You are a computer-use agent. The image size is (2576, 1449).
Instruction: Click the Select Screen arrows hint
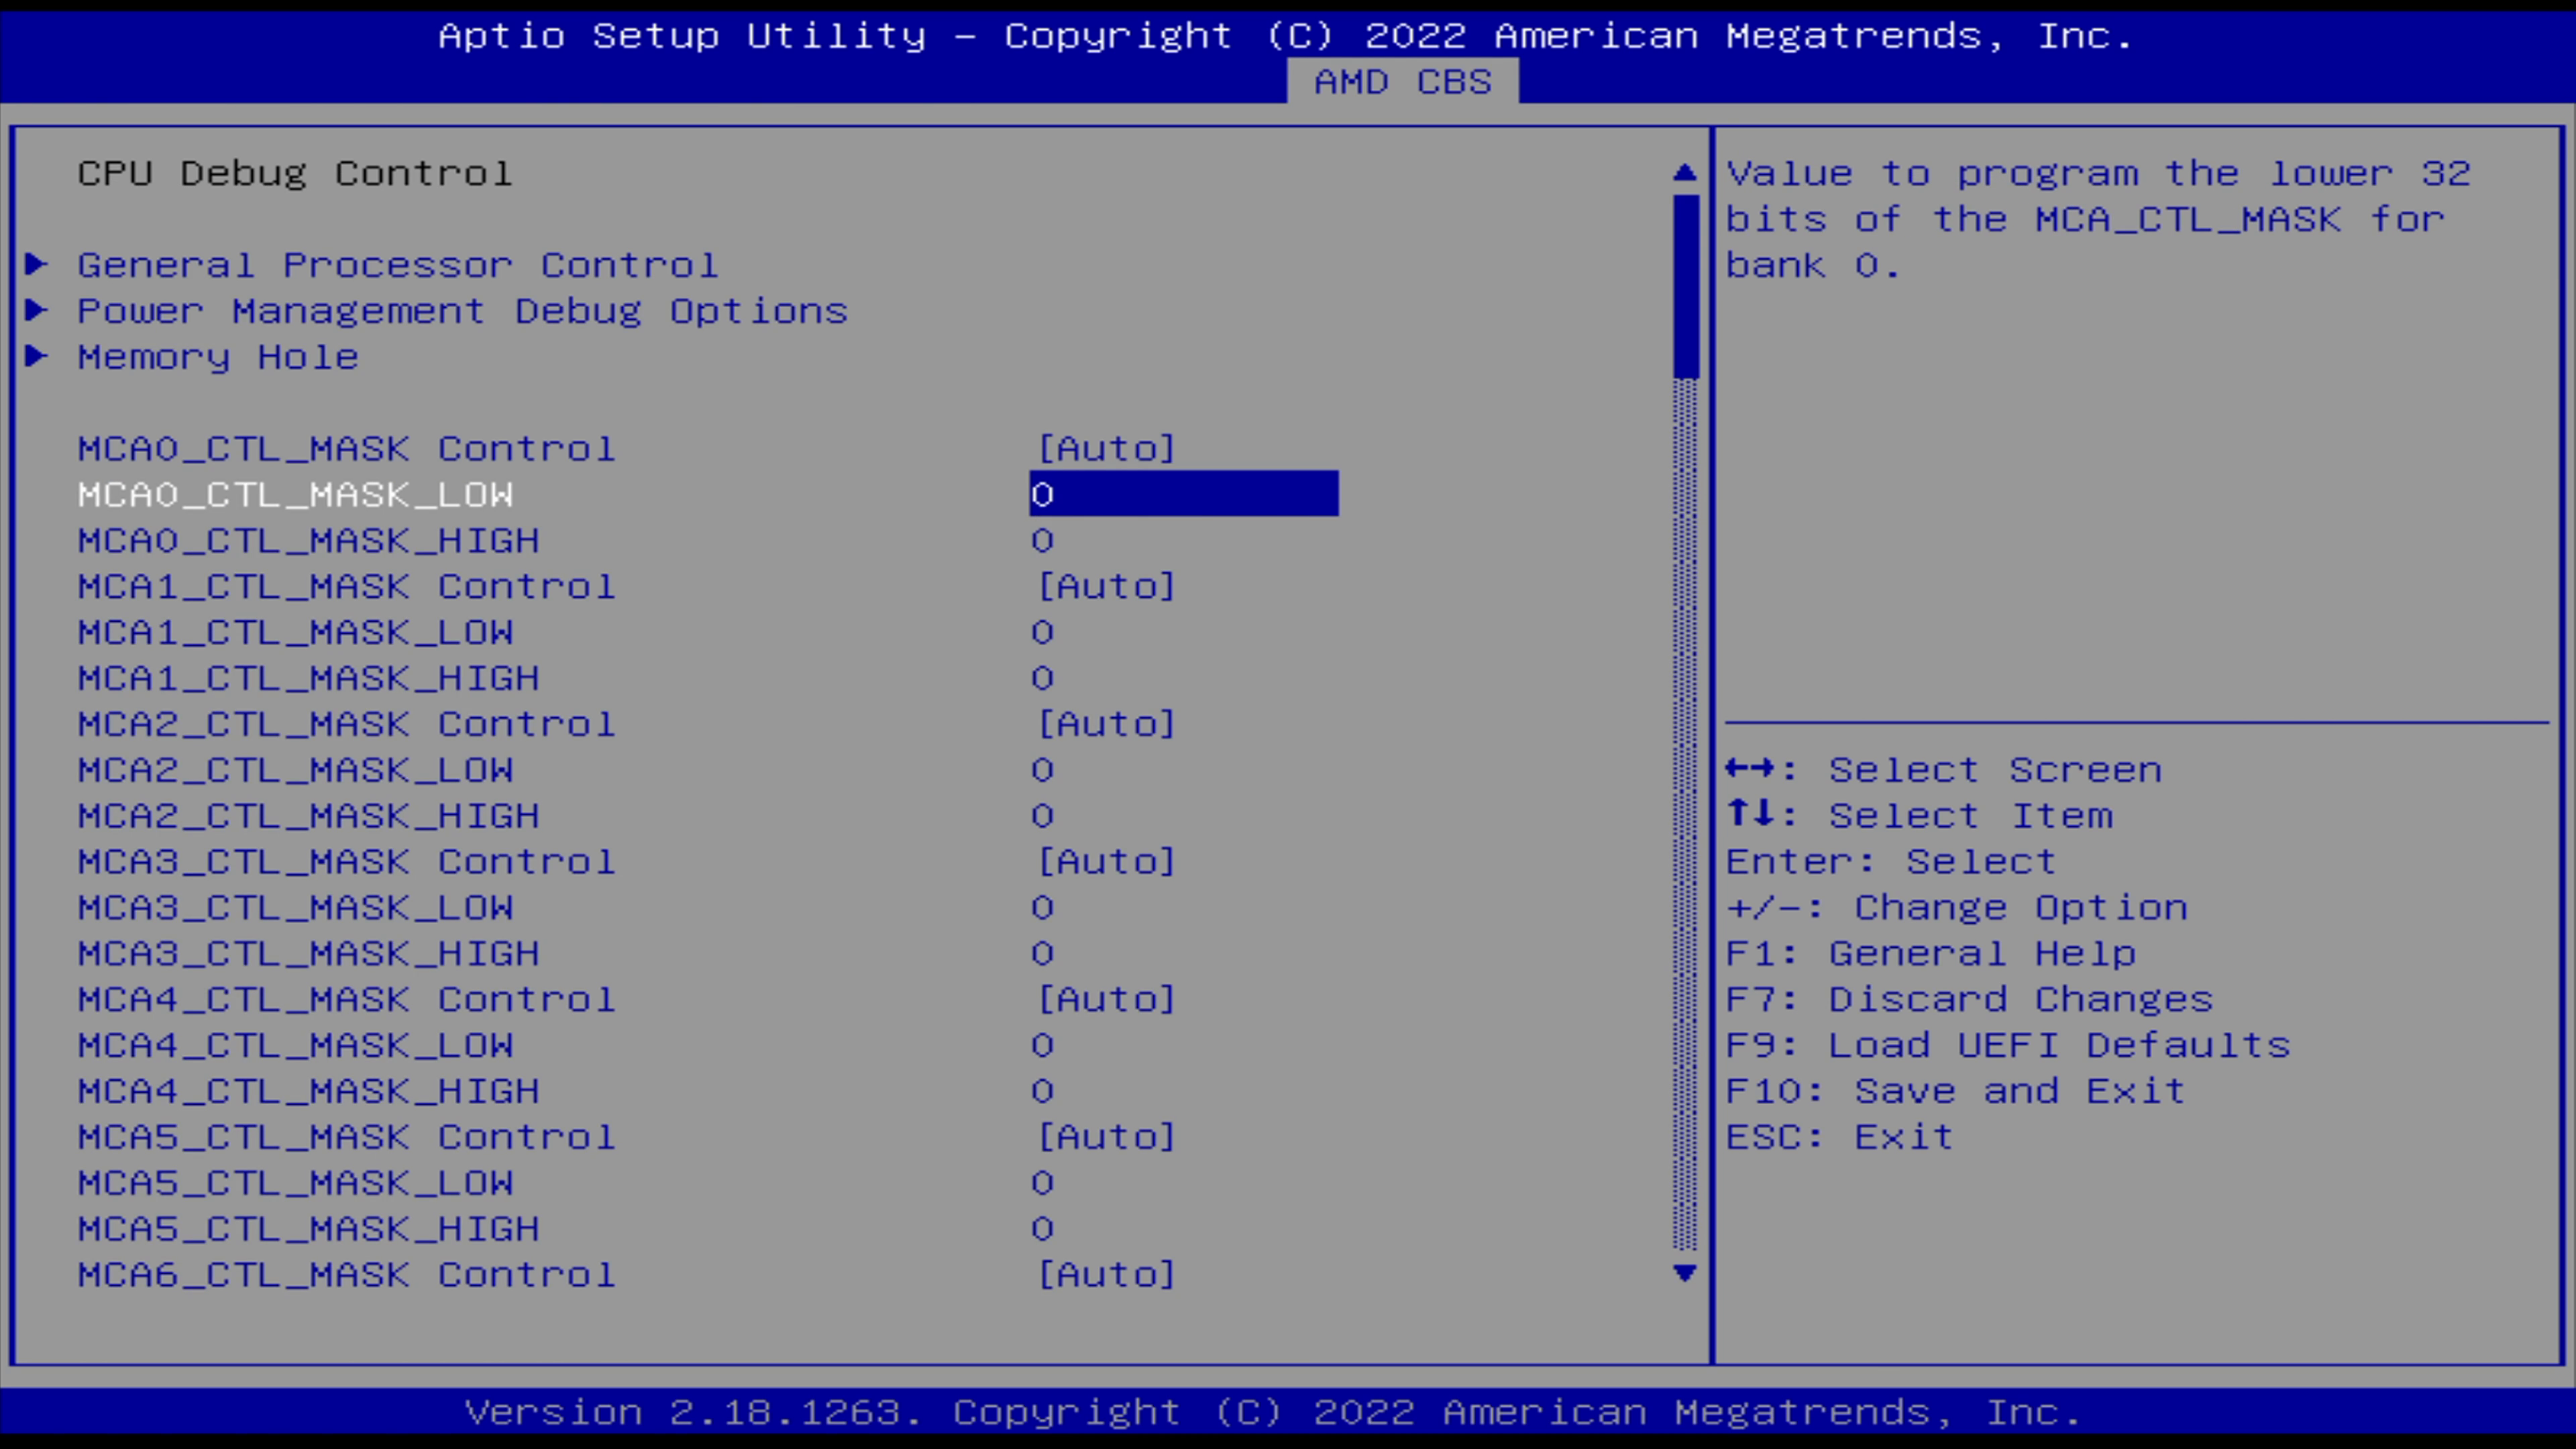pyautogui.click(x=1944, y=770)
